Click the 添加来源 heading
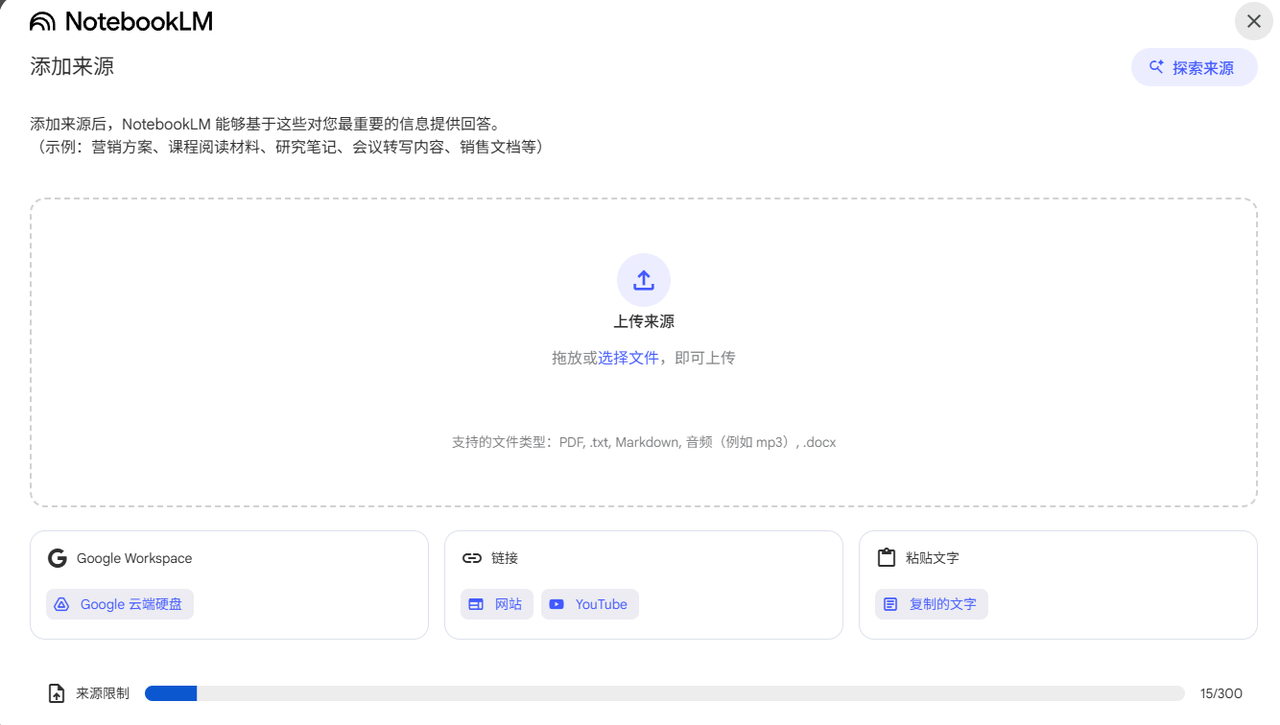1280x725 pixels. click(x=72, y=66)
